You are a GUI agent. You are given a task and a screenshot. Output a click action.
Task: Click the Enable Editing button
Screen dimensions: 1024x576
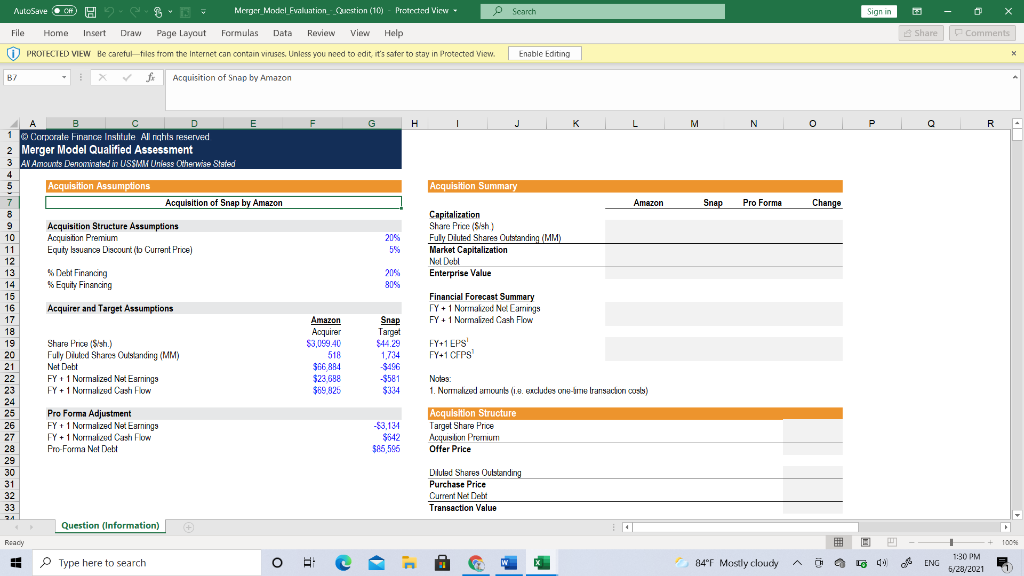click(x=546, y=52)
